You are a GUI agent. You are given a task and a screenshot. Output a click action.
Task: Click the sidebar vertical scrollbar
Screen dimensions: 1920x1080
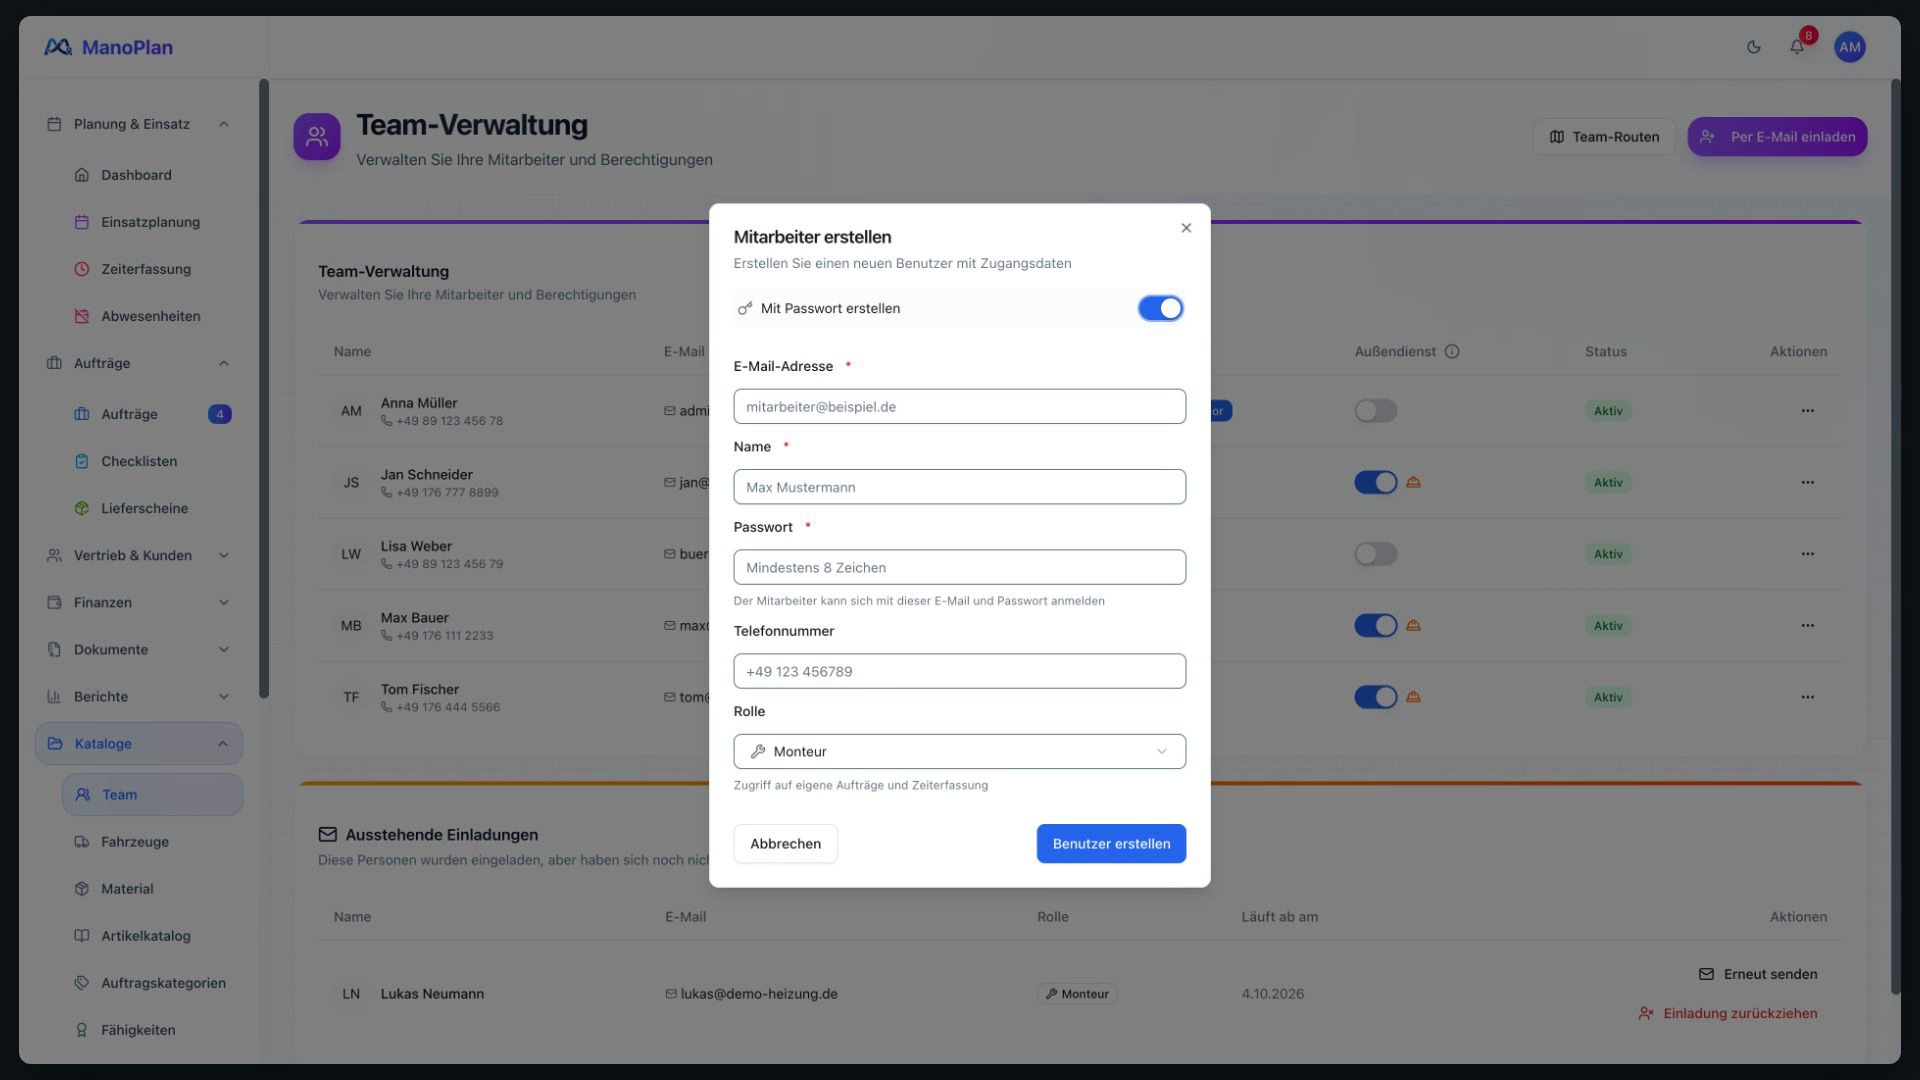click(264, 390)
